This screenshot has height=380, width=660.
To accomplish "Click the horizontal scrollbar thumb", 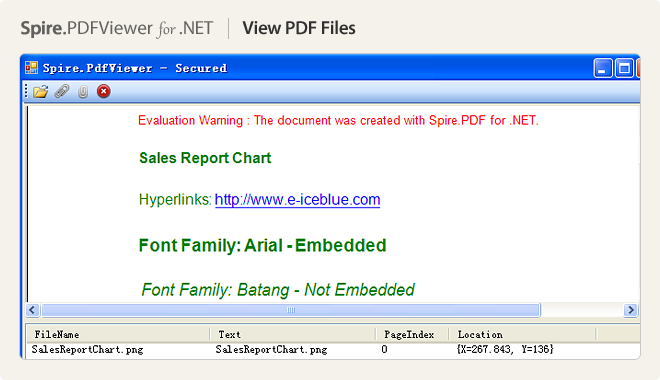I will pos(291,310).
